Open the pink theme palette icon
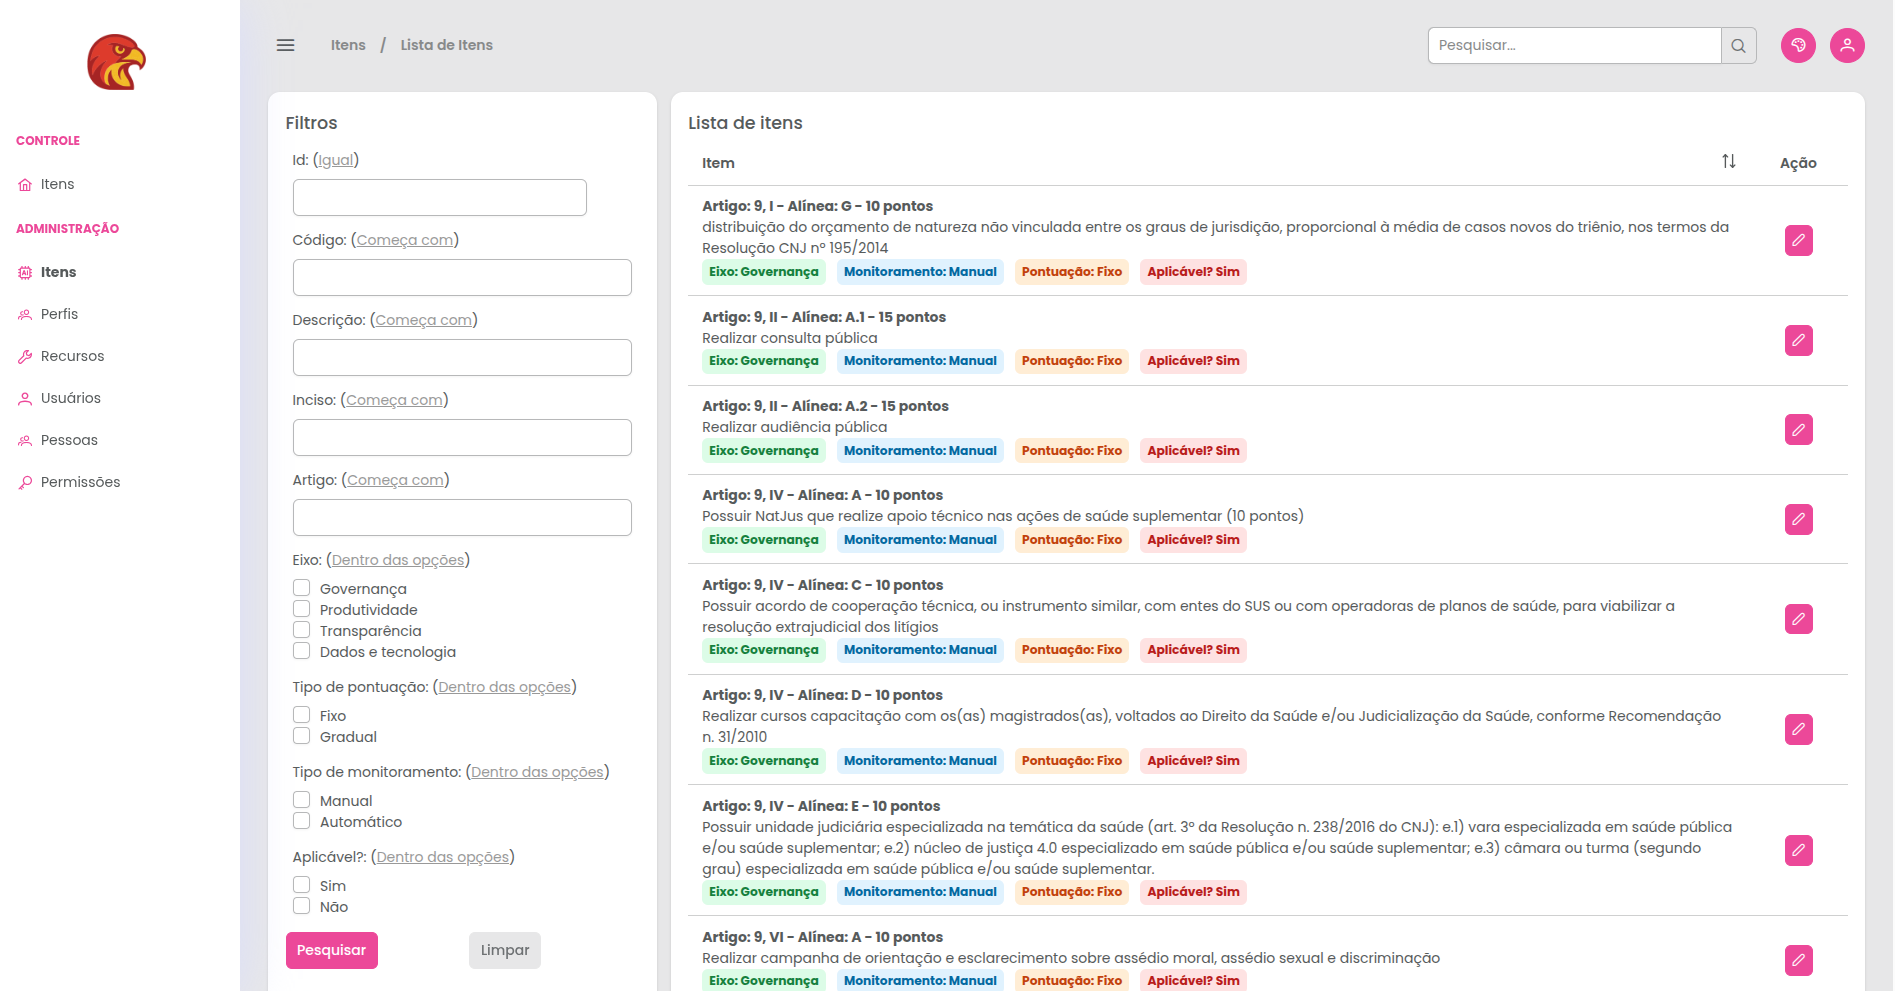Screen dimensions: 1895x991 coord(1797,46)
